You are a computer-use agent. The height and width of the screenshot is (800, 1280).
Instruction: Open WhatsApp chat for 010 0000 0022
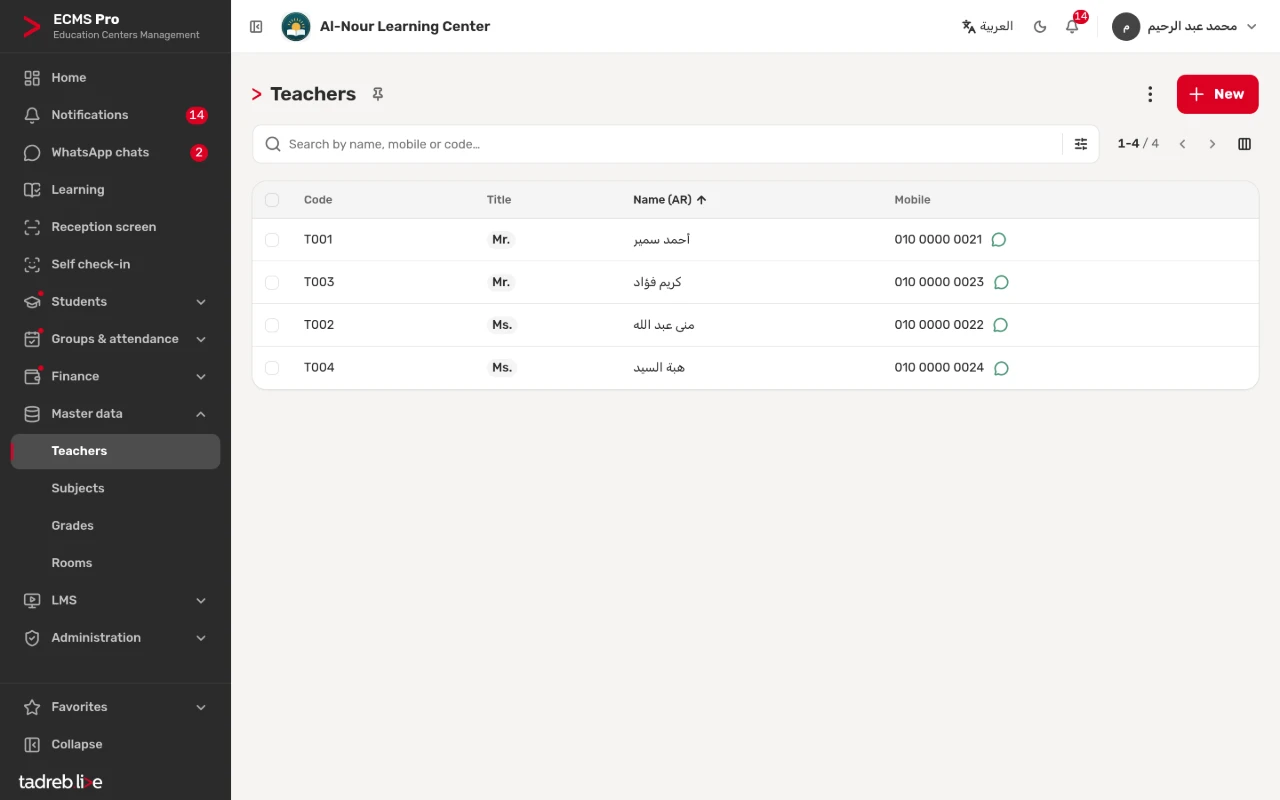(x=1000, y=325)
